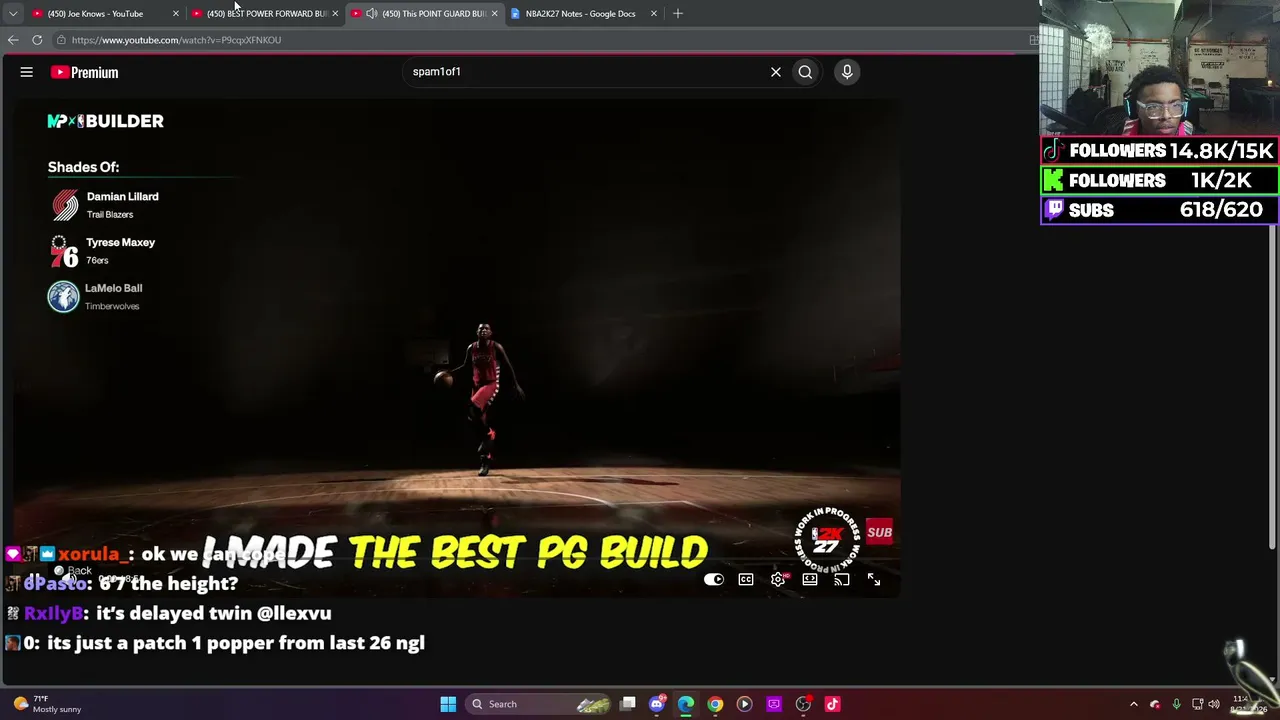Clear the spam1of1 search text
1280x720 pixels.
[775, 72]
